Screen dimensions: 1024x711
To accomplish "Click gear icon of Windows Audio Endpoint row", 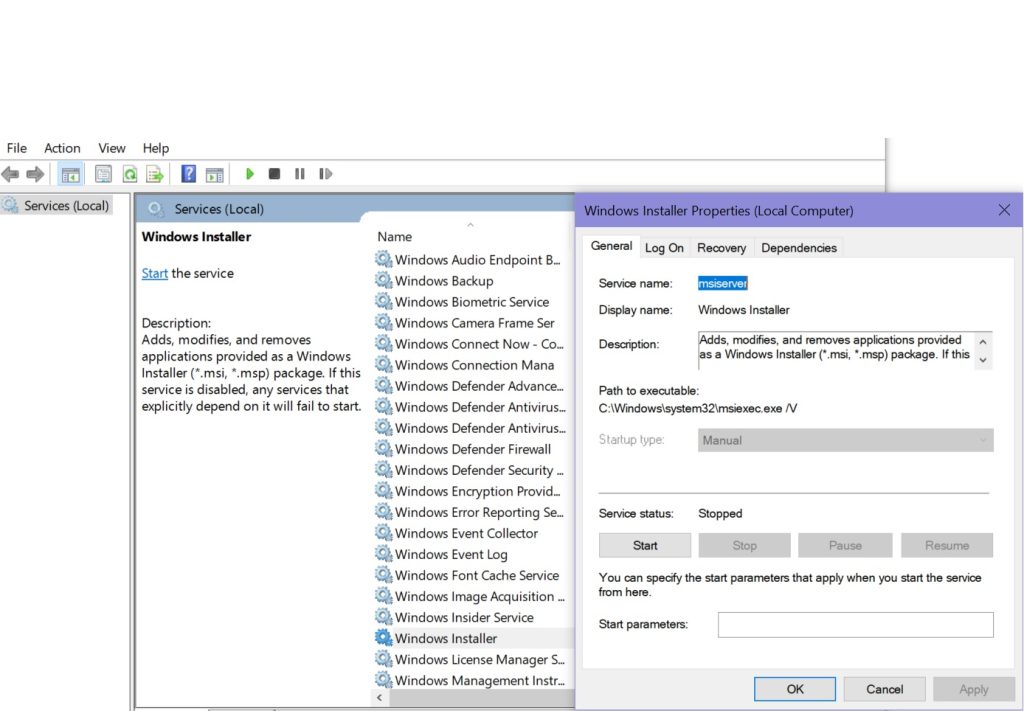I will [383, 259].
